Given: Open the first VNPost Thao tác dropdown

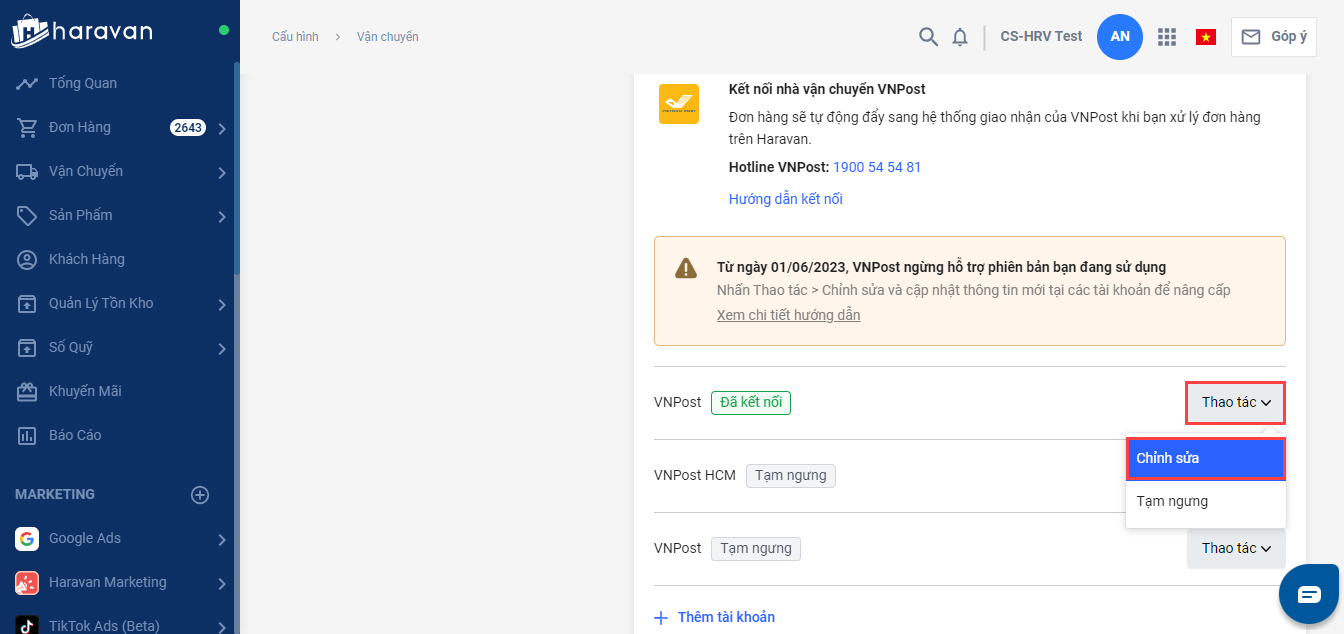Looking at the screenshot, I should (1235, 402).
